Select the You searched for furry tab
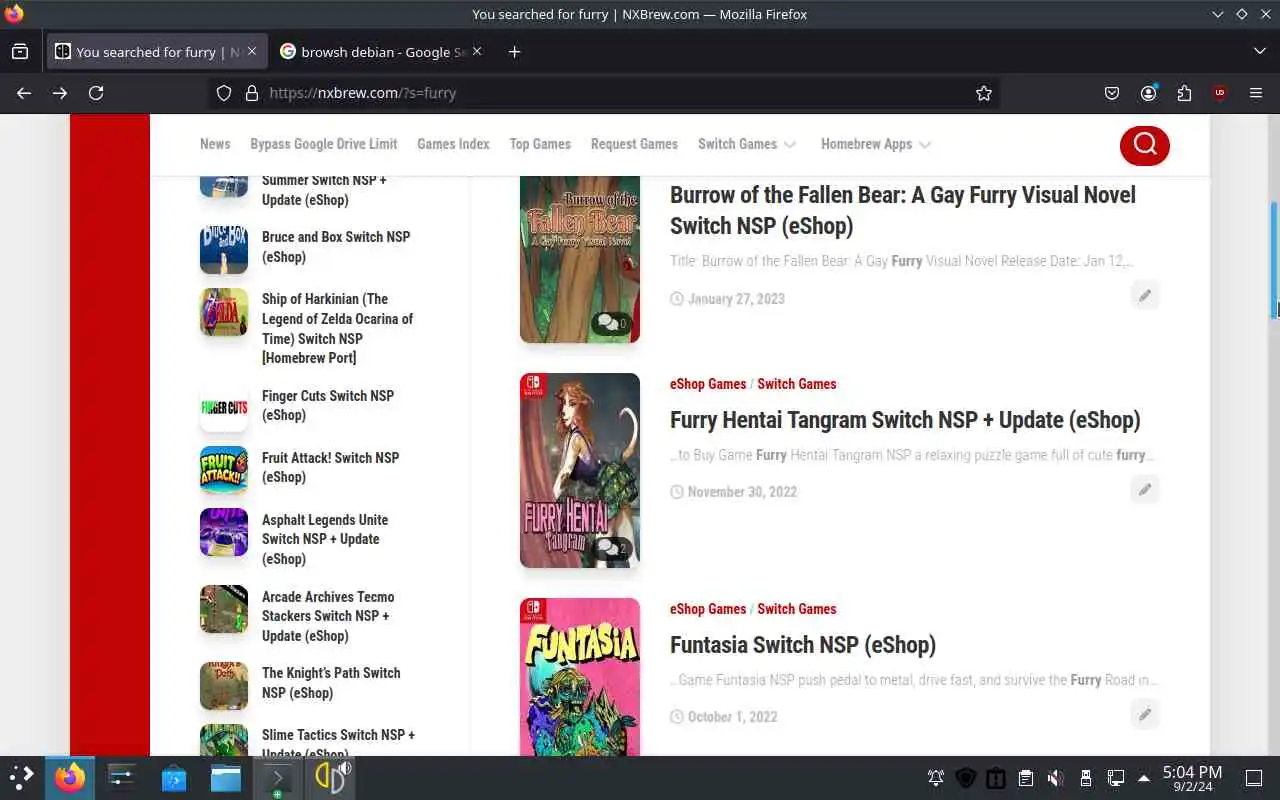 [x=155, y=52]
